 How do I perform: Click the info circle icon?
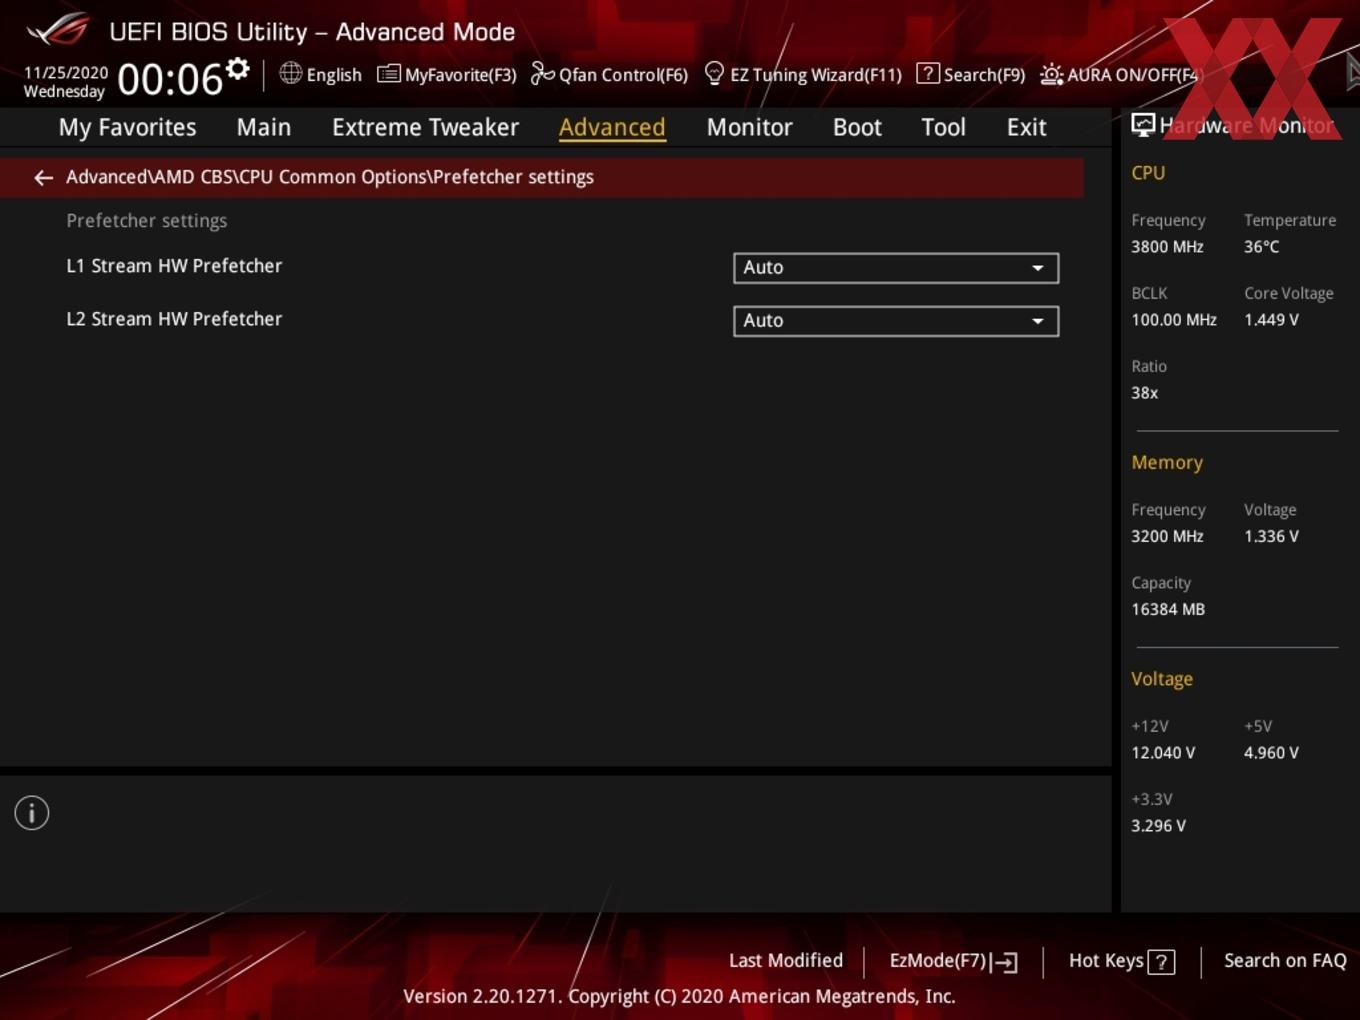(x=32, y=813)
